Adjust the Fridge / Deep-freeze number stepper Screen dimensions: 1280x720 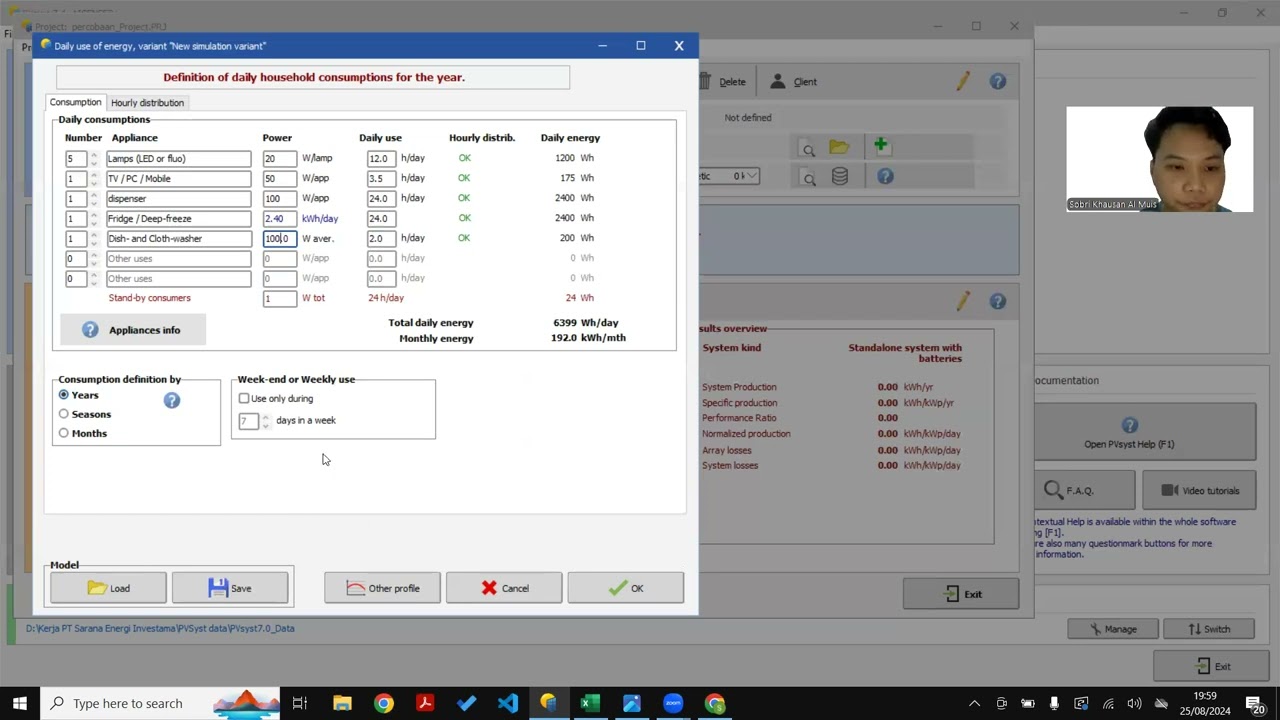click(94, 218)
